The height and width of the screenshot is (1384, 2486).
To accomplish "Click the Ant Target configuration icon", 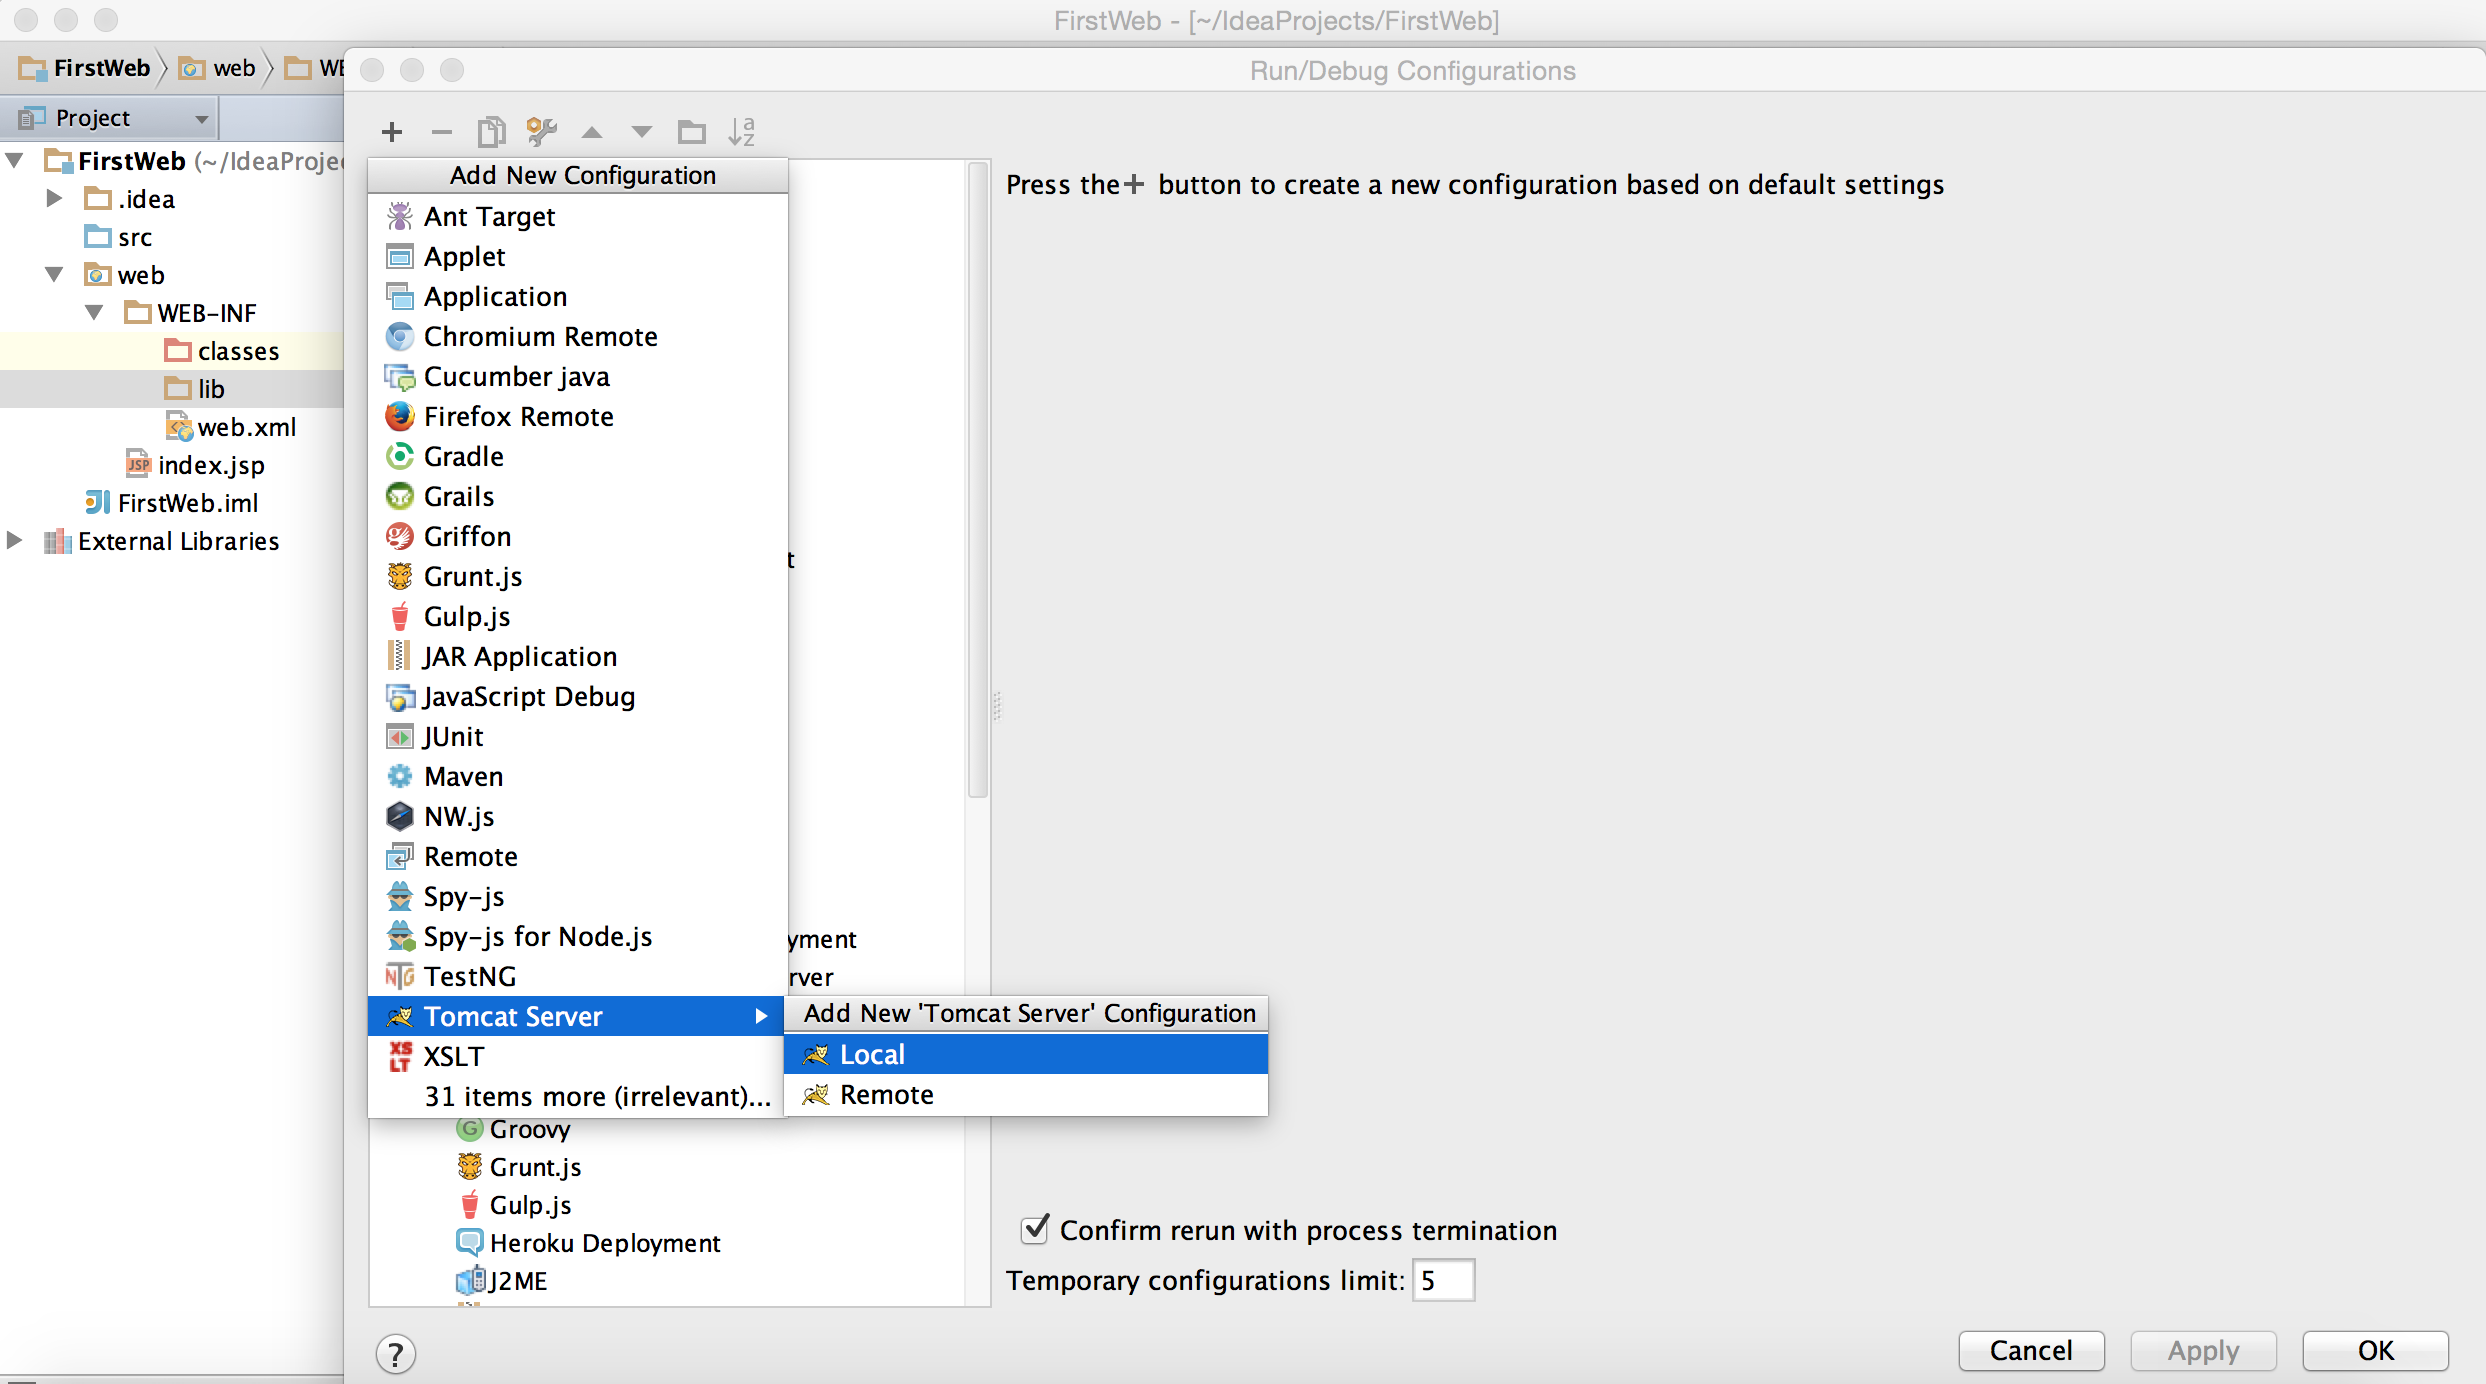I will pos(399,216).
